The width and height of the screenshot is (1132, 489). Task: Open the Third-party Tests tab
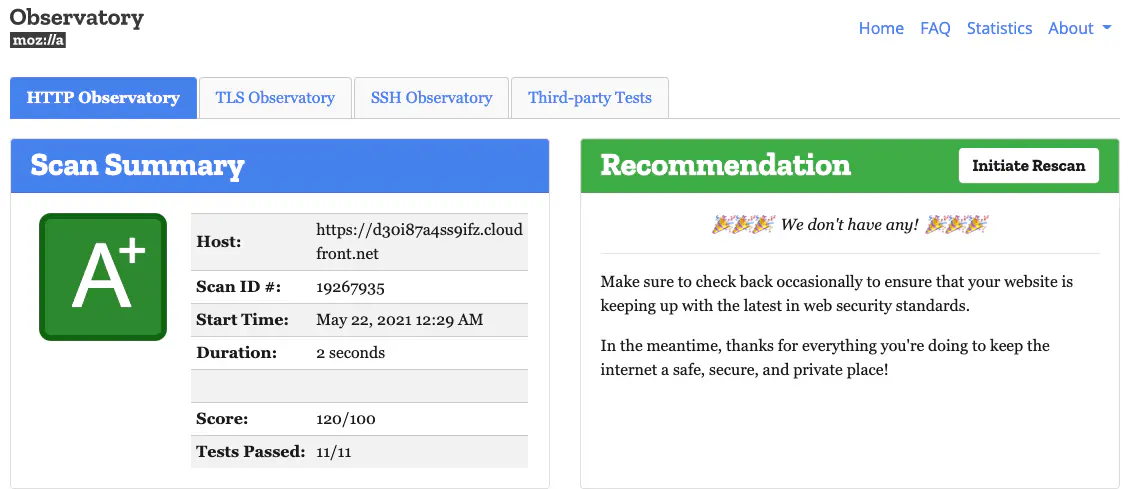point(590,98)
